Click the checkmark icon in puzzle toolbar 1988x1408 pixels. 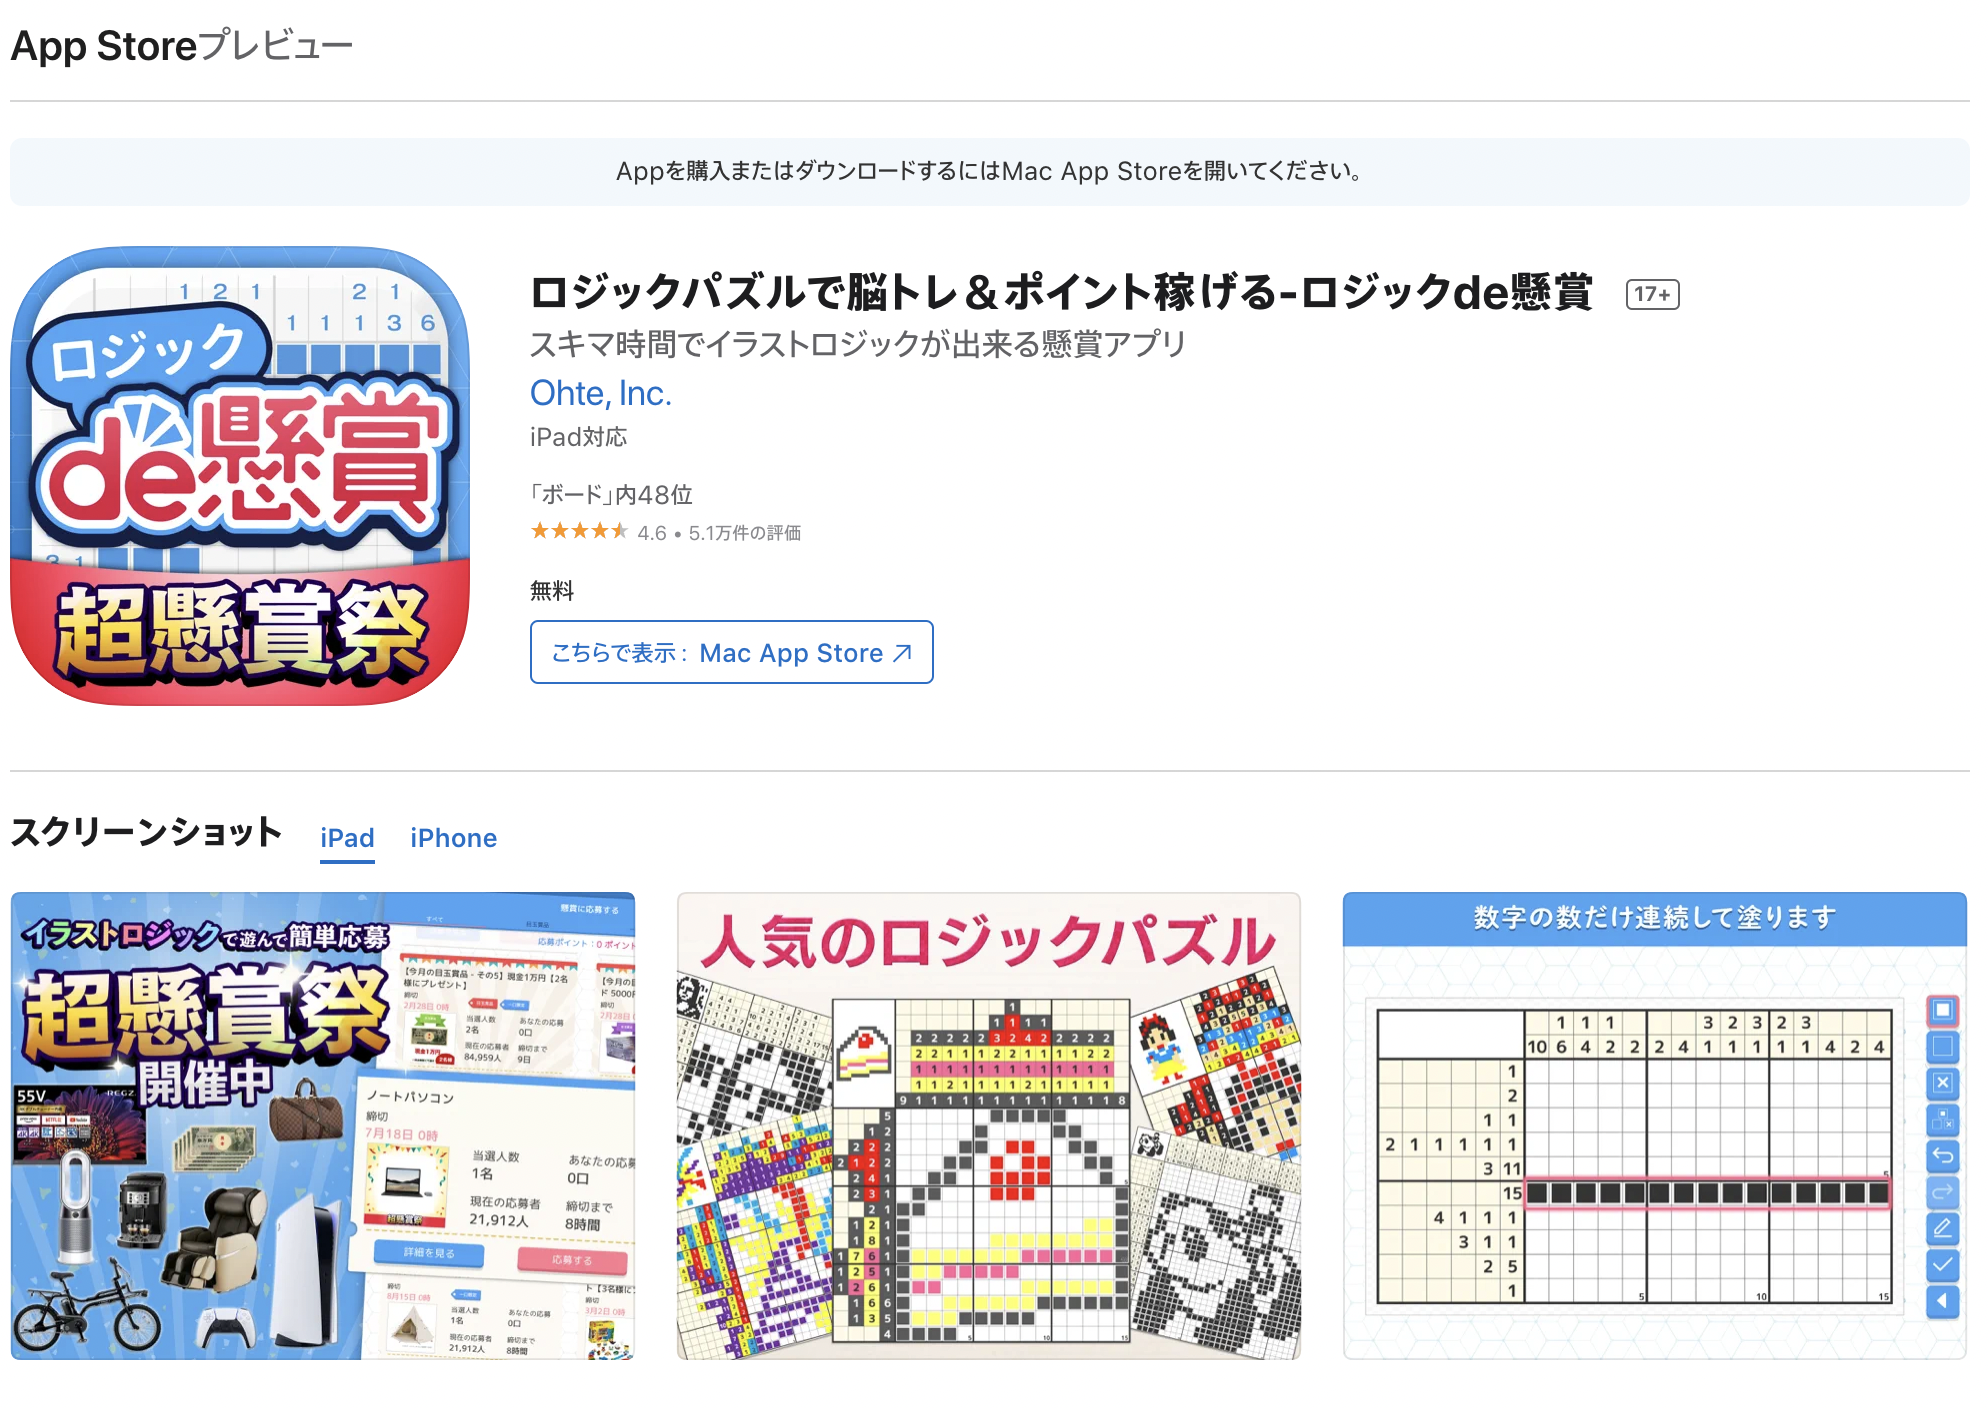[x=1942, y=1265]
